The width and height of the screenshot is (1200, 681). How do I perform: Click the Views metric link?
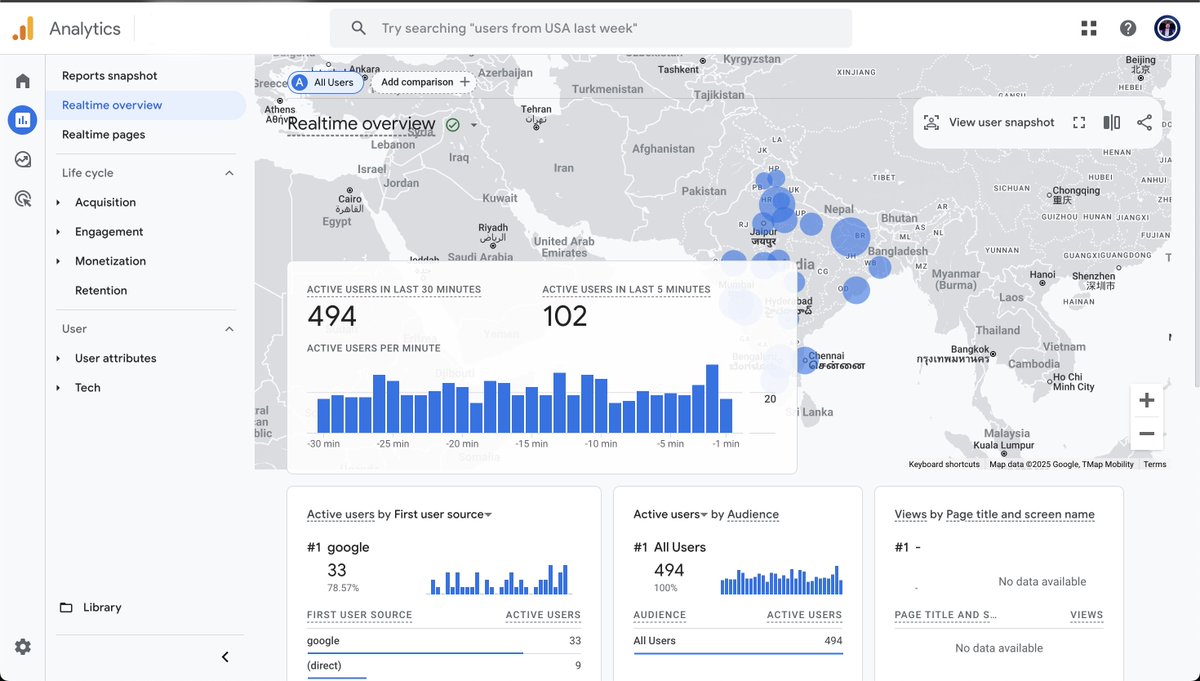tap(911, 514)
